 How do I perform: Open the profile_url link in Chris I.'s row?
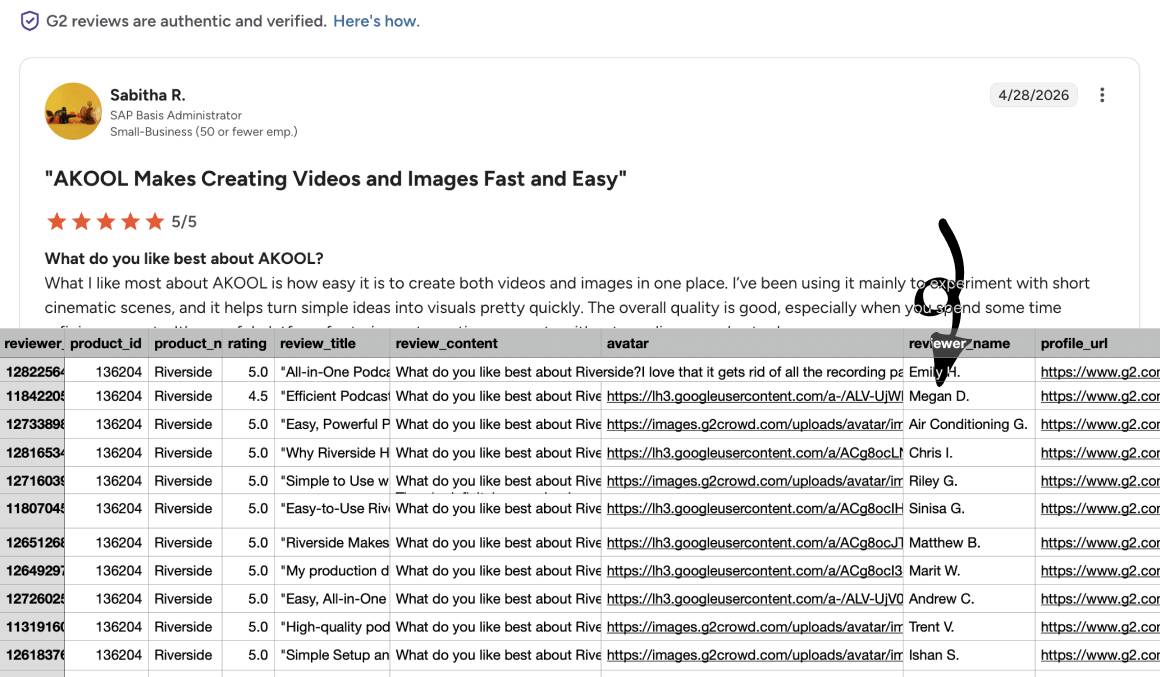tap(1100, 453)
